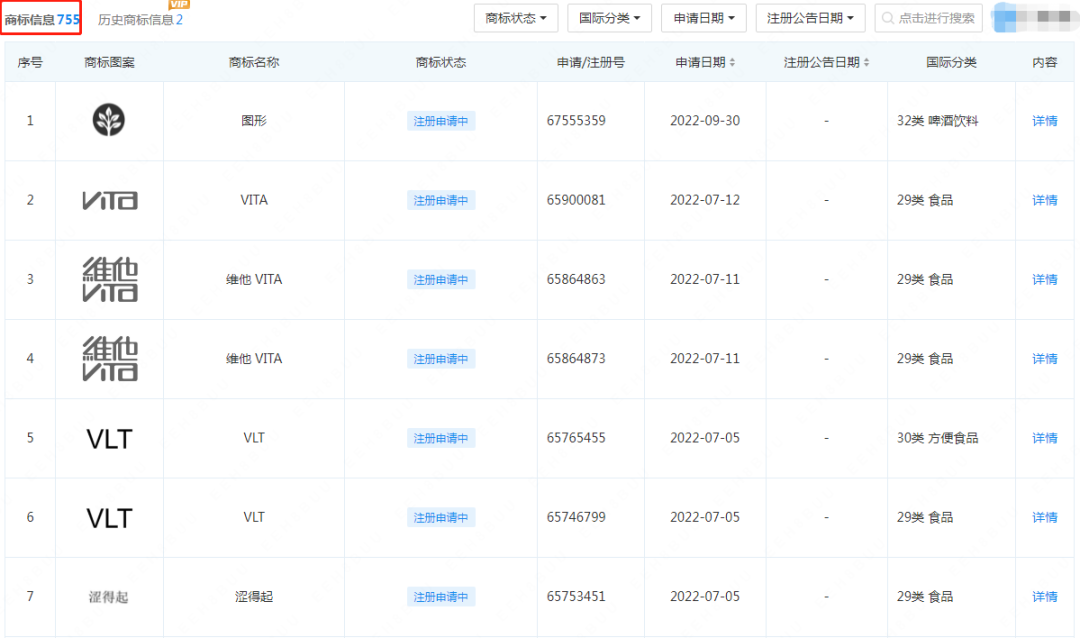Select registration number 65753451
This screenshot has height=638, width=1080.
tap(576, 596)
